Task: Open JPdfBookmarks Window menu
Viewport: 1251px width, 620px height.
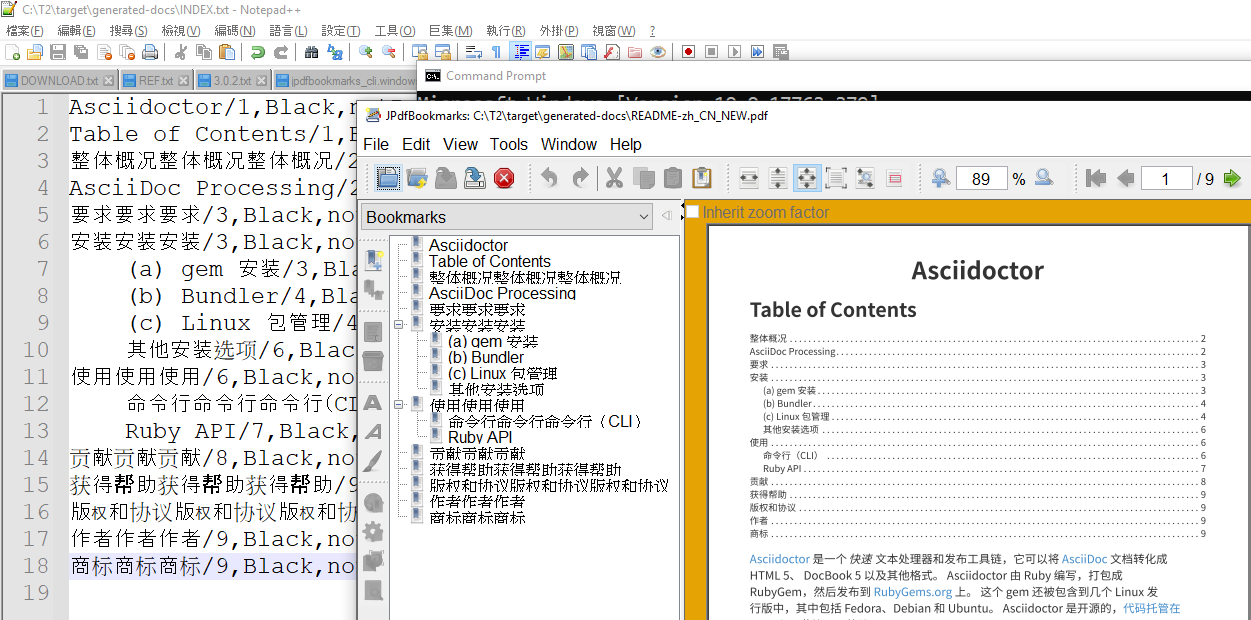Action: point(569,144)
